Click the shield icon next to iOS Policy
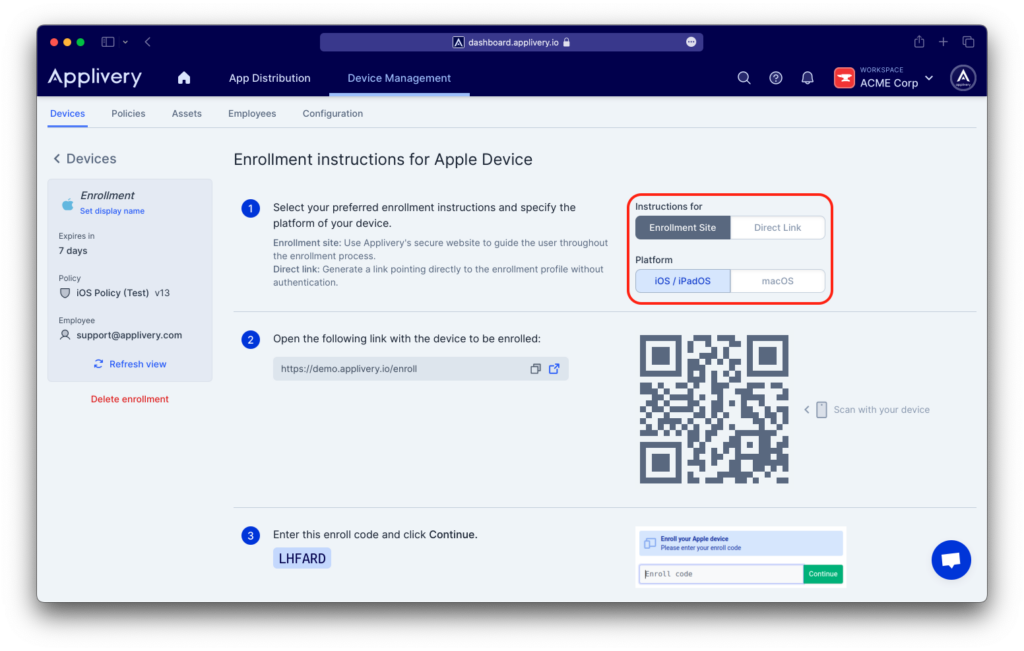Viewport: 1024px width, 651px height. point(65,293)
